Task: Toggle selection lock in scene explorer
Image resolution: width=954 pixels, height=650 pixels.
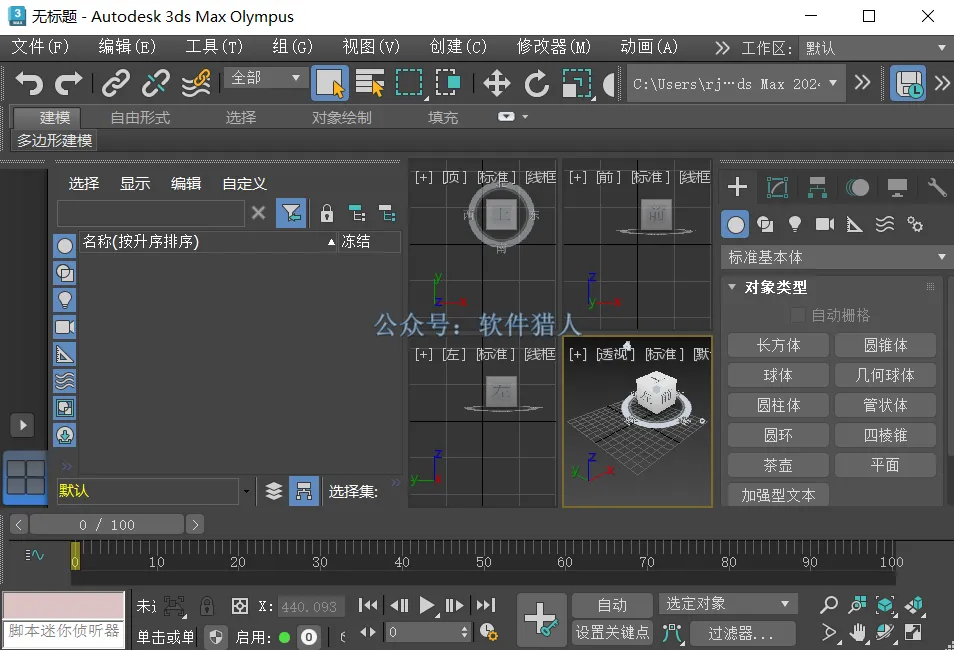Action: pos(327,213)
